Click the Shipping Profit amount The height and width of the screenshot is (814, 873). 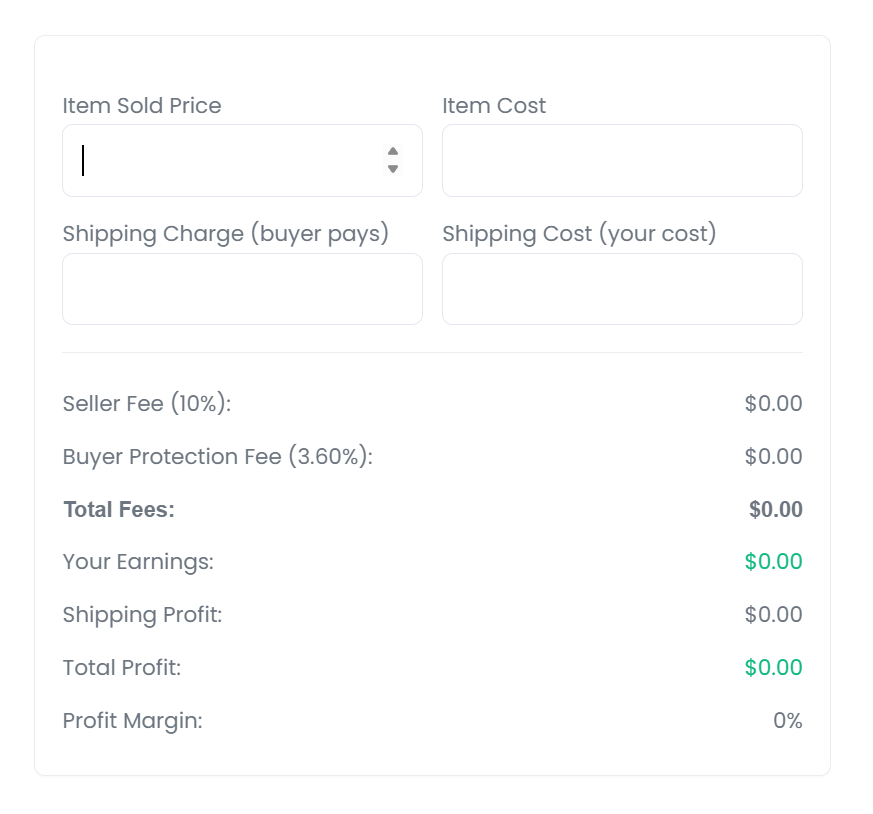773,615
